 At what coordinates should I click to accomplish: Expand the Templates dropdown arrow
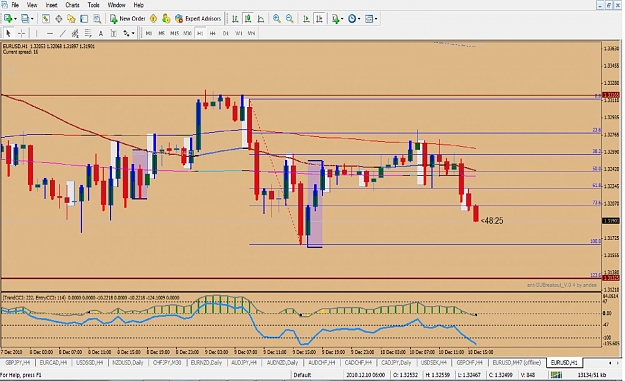point(376,19)
